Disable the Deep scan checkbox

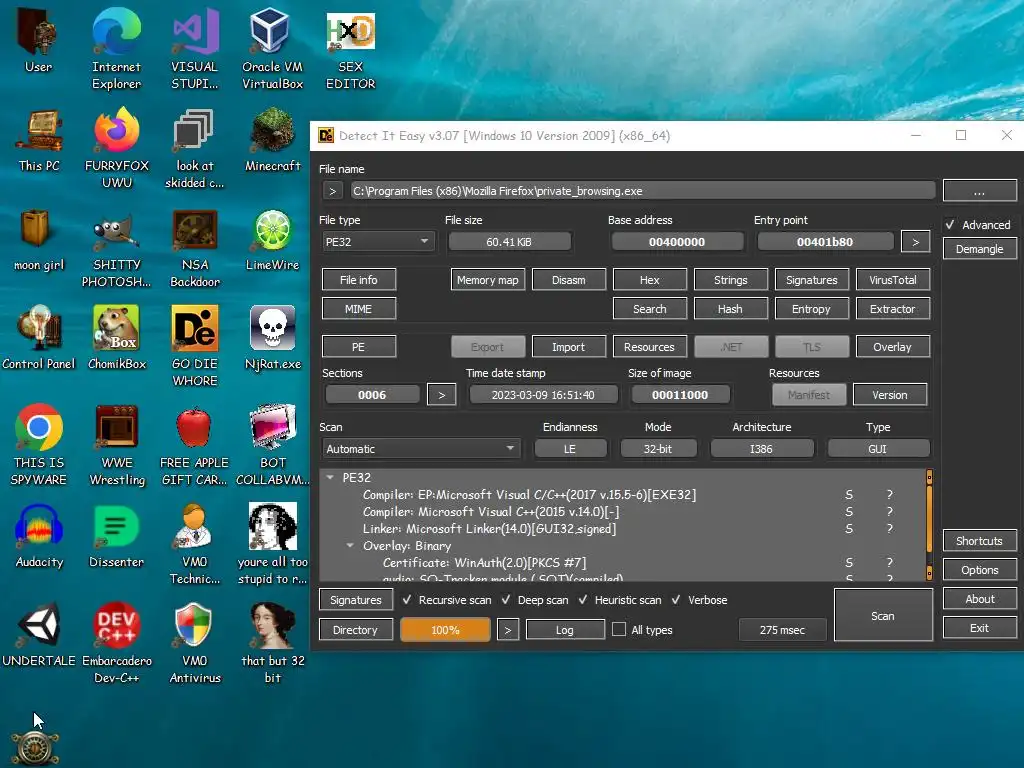coord(506,600)
